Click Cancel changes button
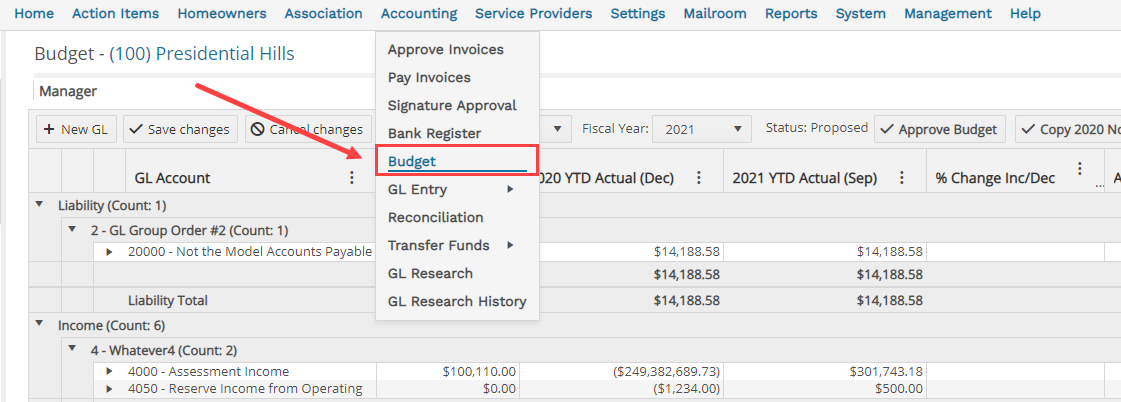Image resolution: width=1121 pixels, height=402 pixels. [x=308, y=129]
